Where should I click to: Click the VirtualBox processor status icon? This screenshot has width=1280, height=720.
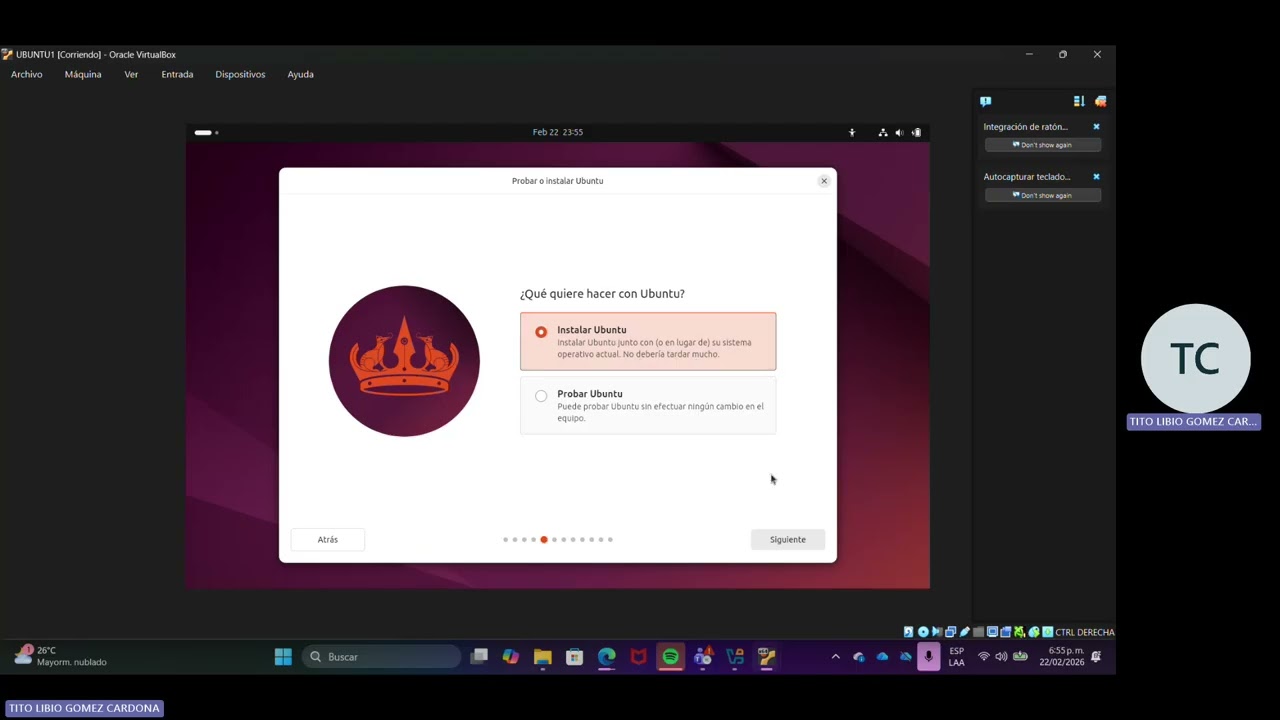[x=1019, y=632]
